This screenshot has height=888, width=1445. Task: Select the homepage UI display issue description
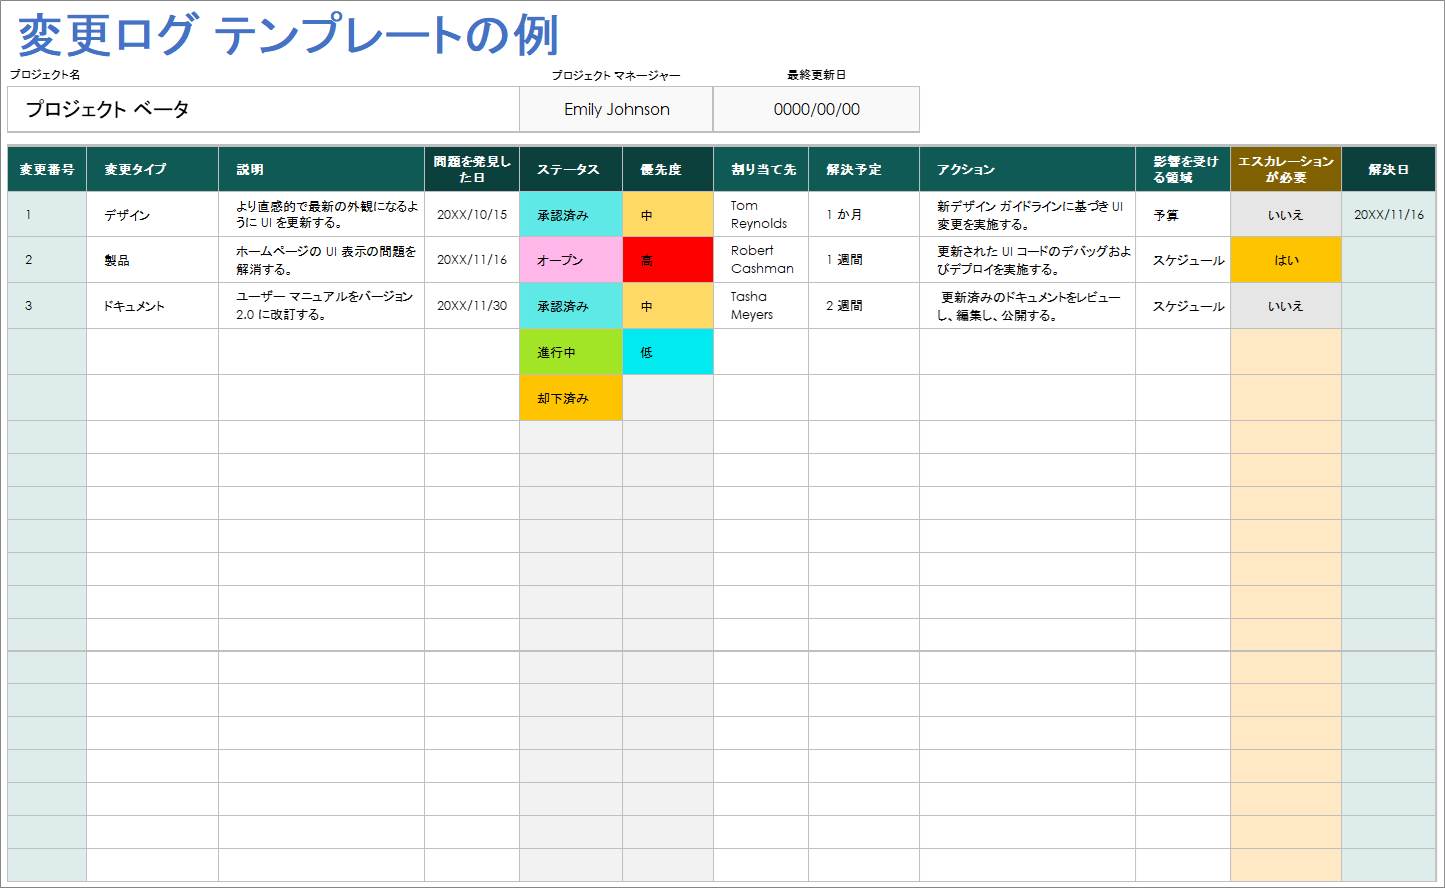coord(321,260)
